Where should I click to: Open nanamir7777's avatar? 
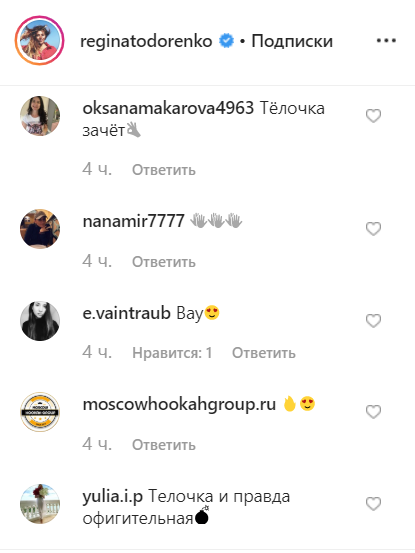[x=40, y=229]
